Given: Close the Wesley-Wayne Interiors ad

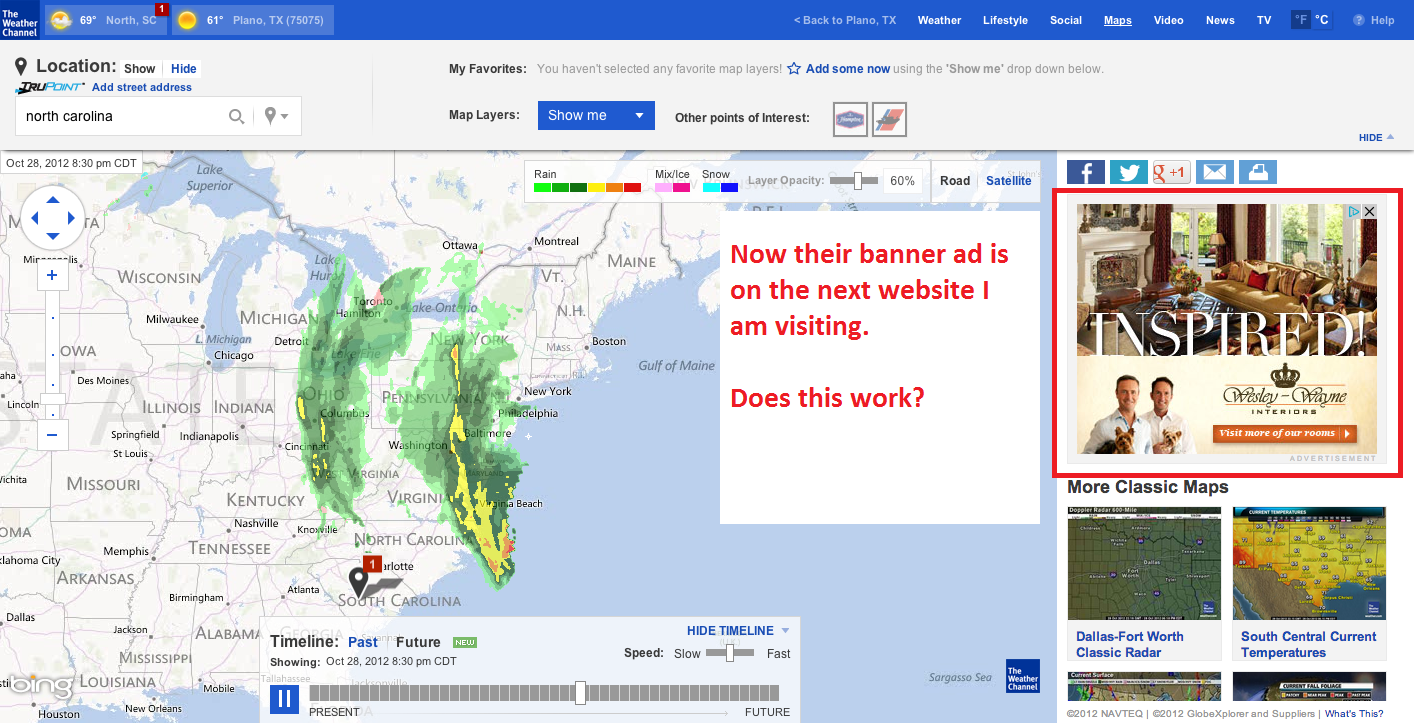Looking at the screenshot, I should tap(1369, 212).
